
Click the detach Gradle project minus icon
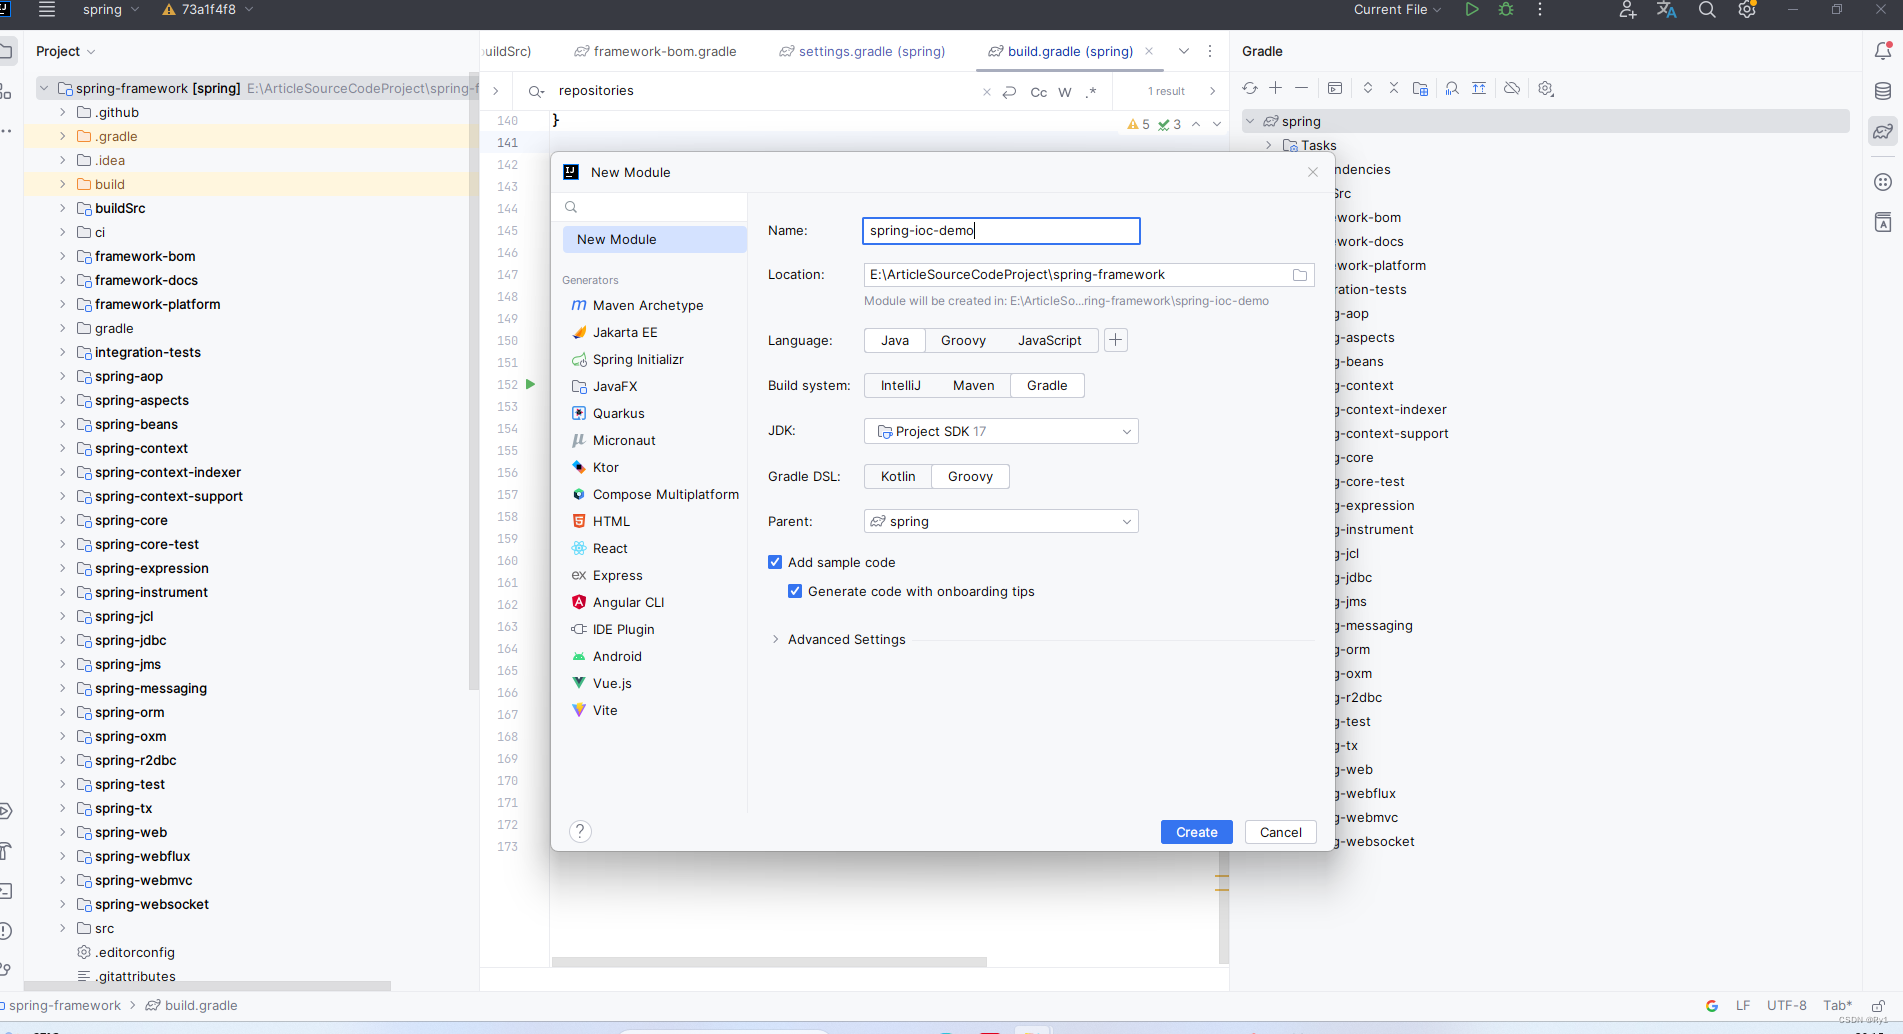tap(1301, 89)
